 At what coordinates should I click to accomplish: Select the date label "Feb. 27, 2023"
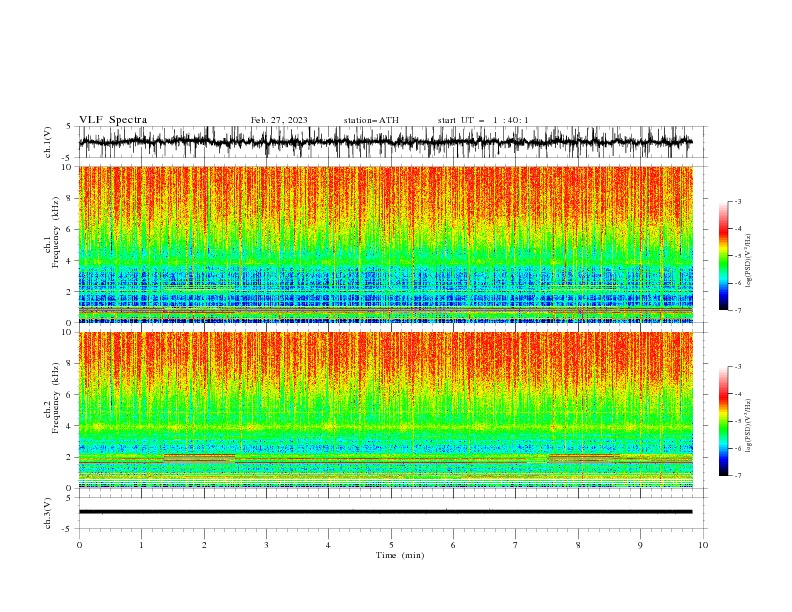tap(279, 120)
